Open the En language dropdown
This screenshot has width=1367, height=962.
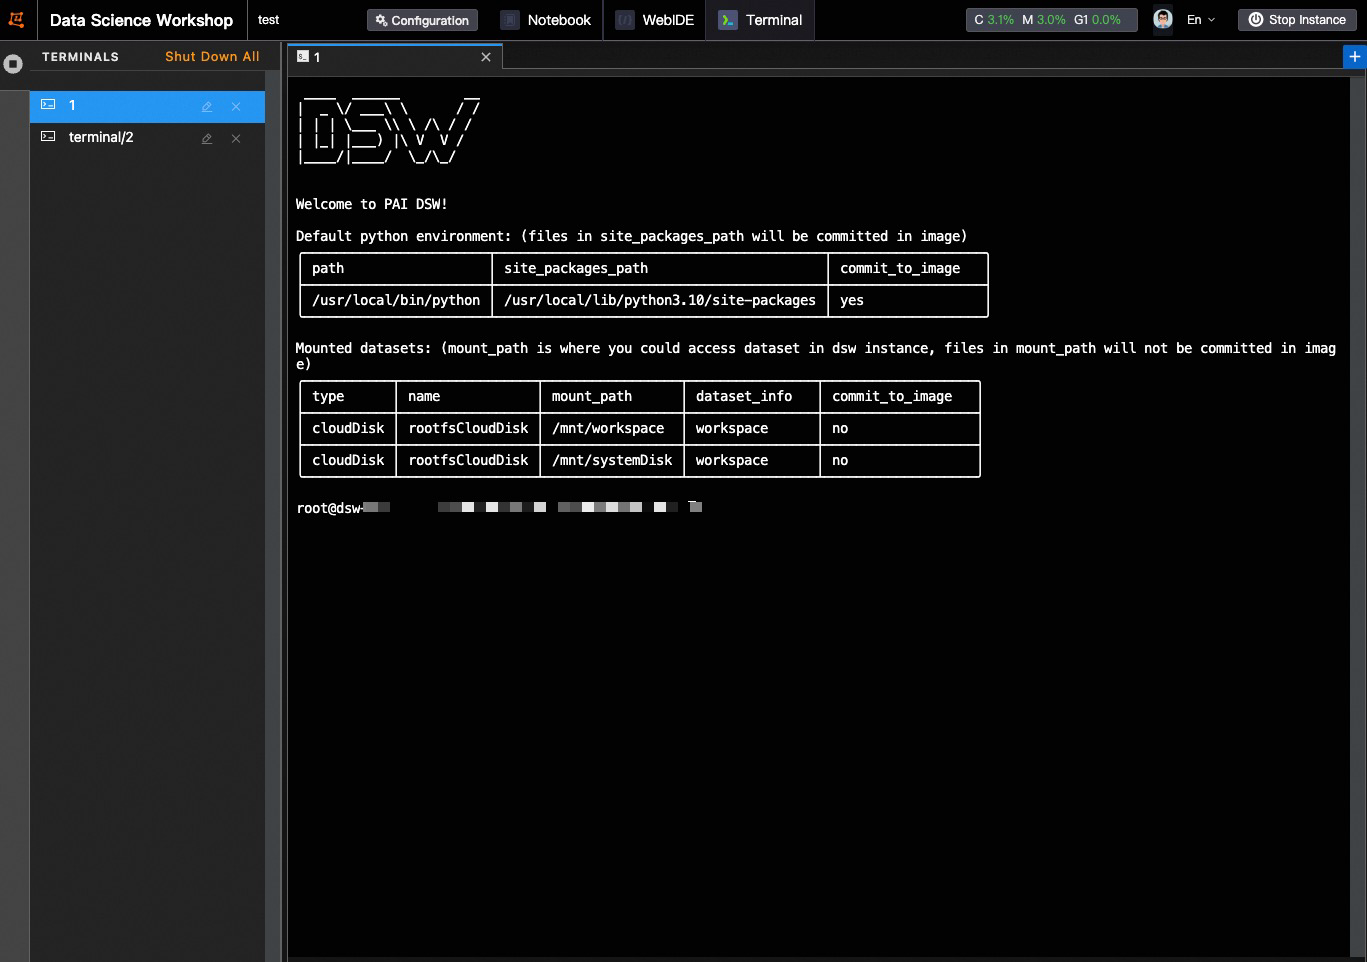[1200, 20]
